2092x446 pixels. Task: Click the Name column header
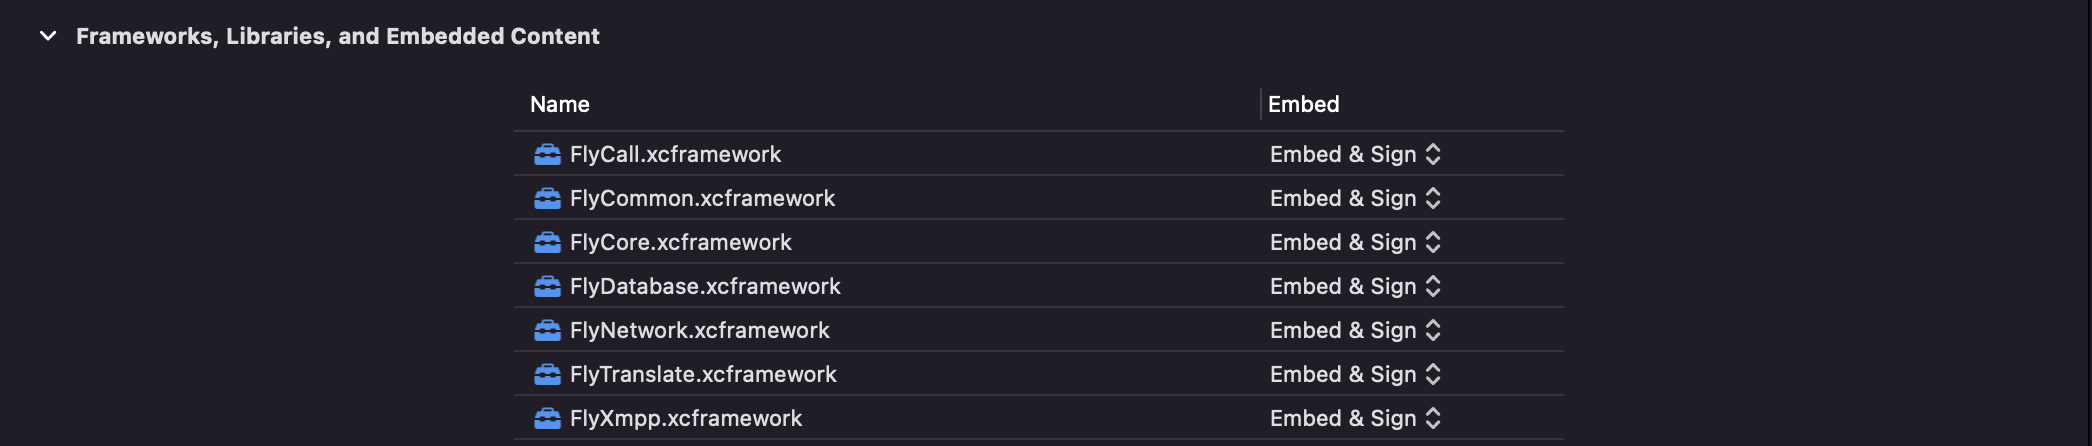pos(560,104)
